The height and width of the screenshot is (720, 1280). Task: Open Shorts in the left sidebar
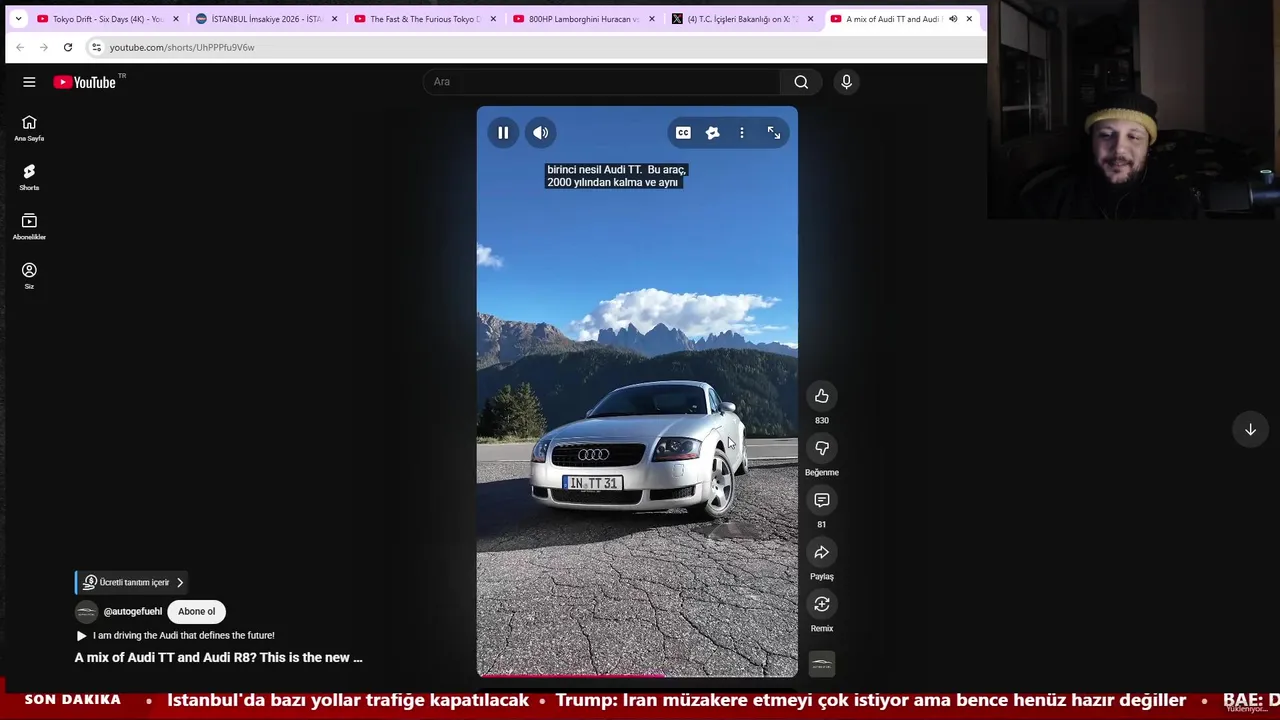coord(29,177)
